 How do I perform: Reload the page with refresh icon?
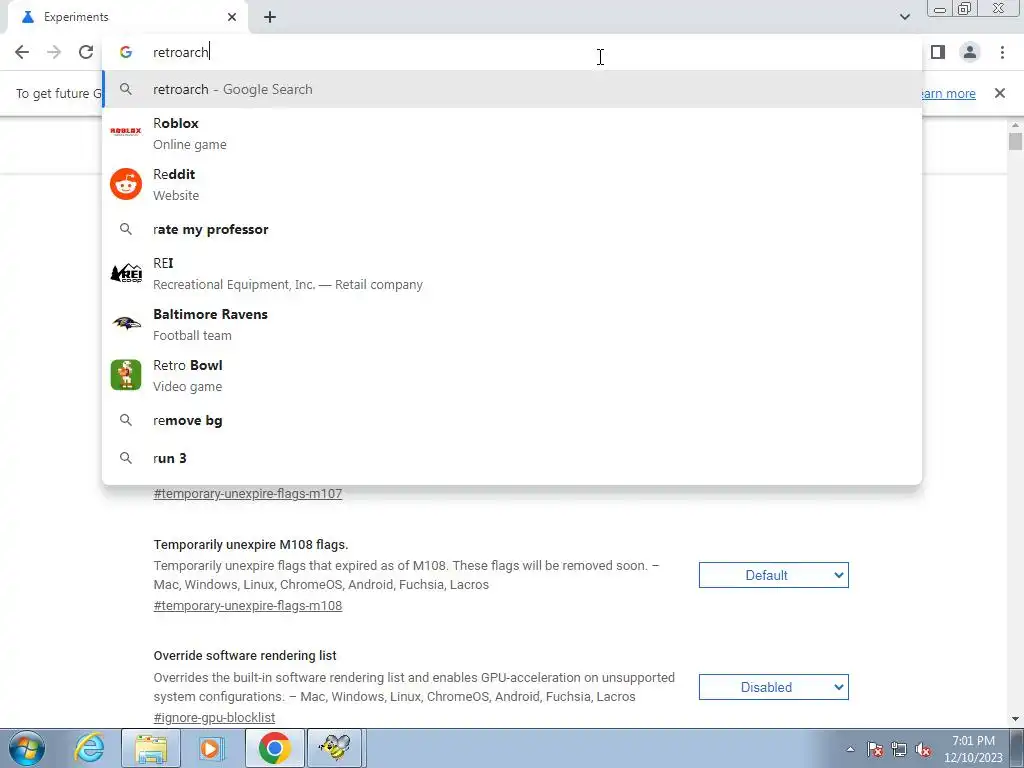pyautogui.click(x=86, y=52)
